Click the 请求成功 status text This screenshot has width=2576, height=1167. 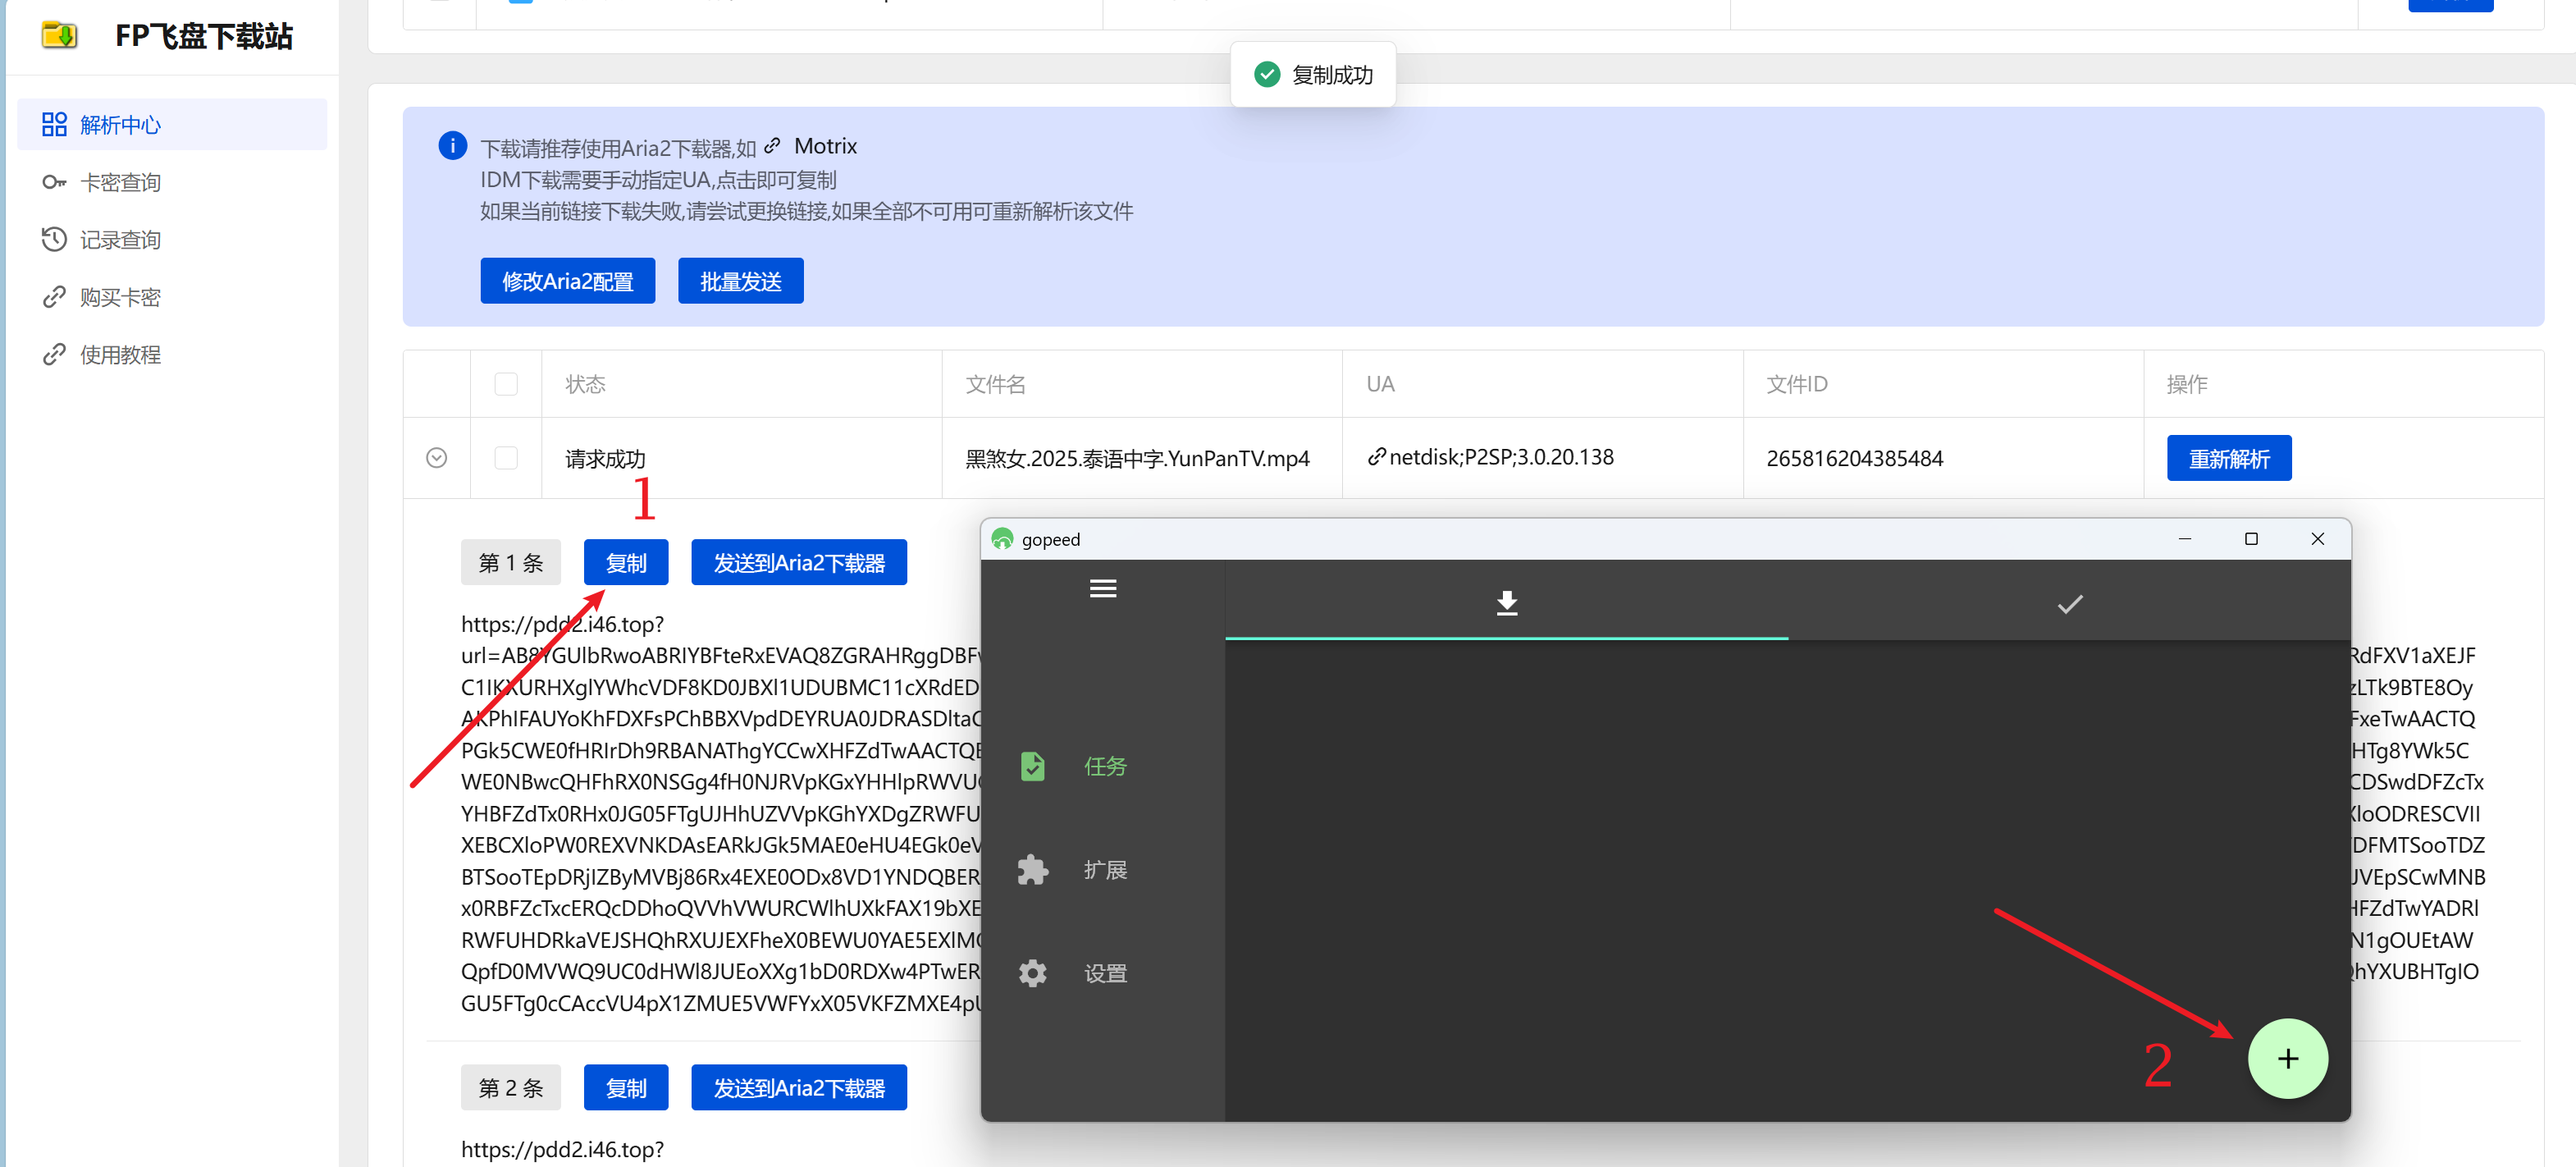pos(605,458)
